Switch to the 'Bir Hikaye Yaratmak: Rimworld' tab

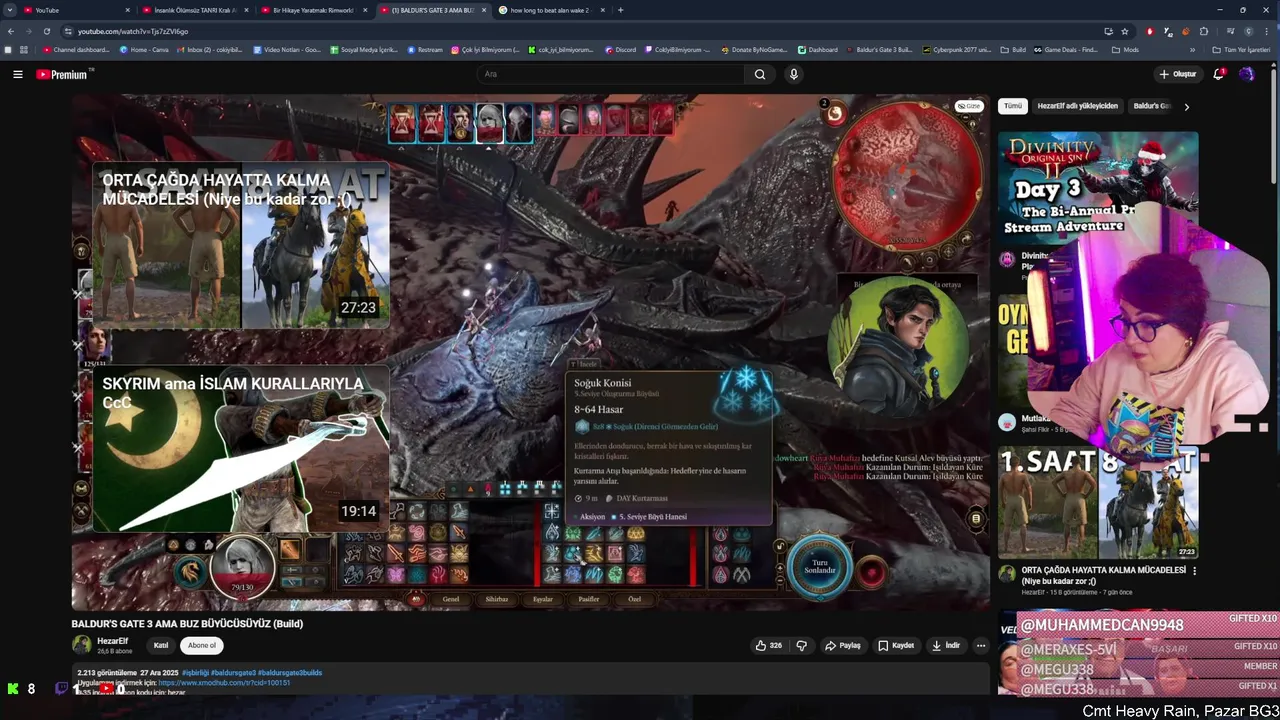click(x=313, y=10)
